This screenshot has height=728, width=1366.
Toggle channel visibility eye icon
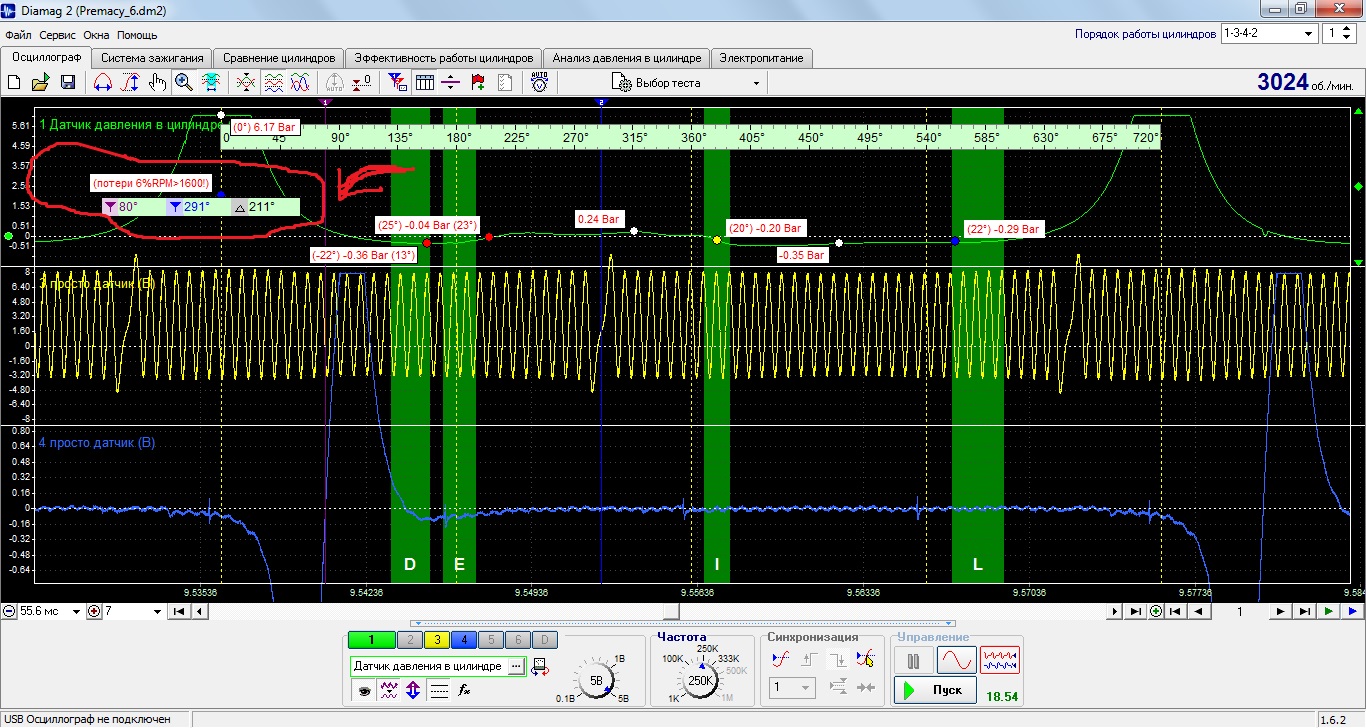(x=363, y=690)
